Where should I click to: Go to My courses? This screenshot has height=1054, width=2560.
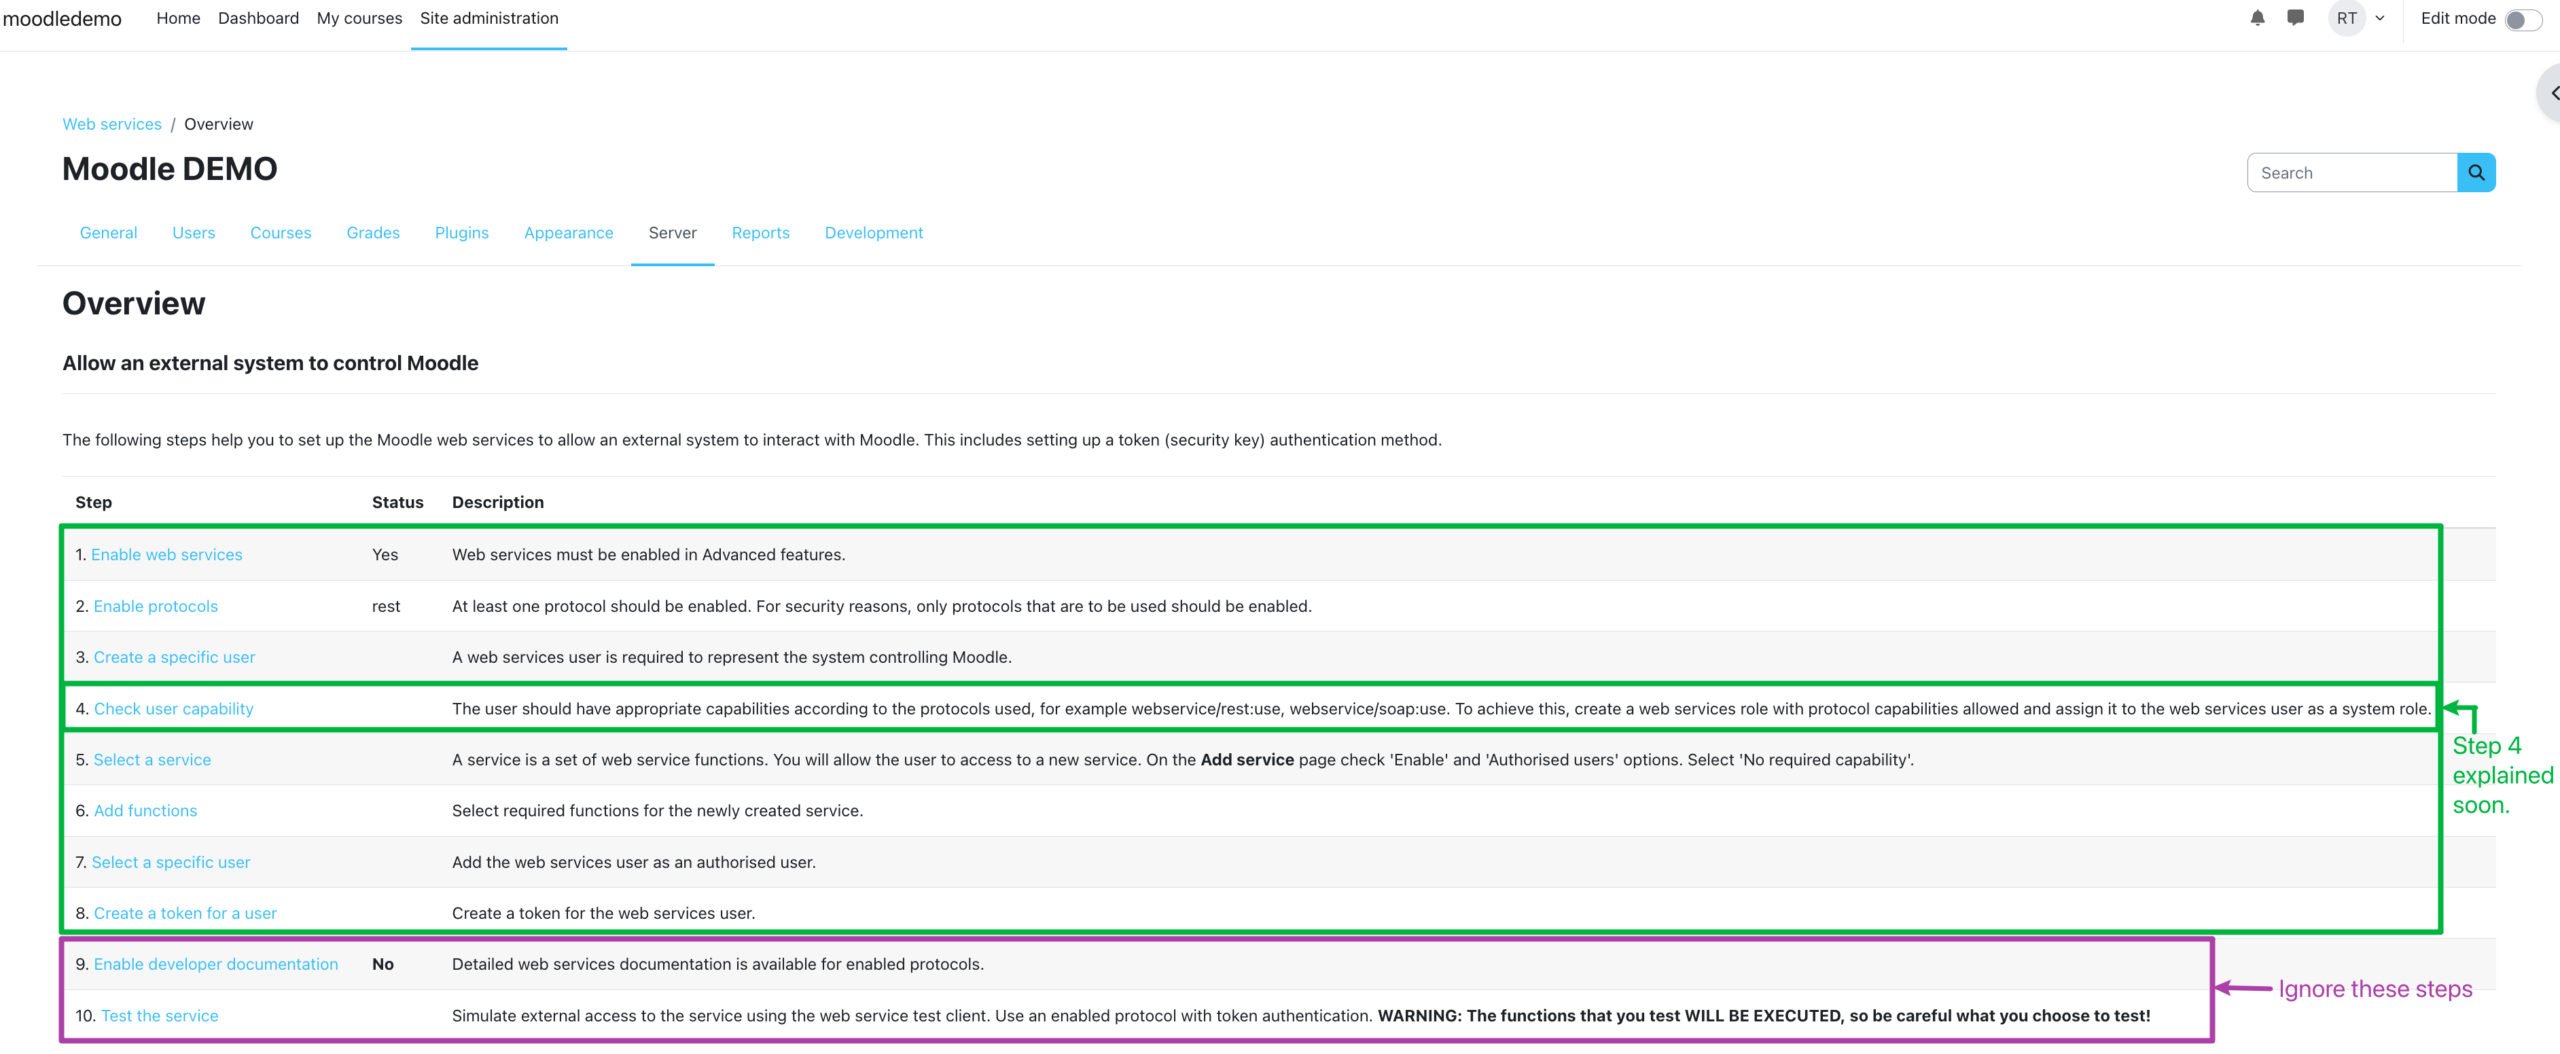tap(359, 18)
